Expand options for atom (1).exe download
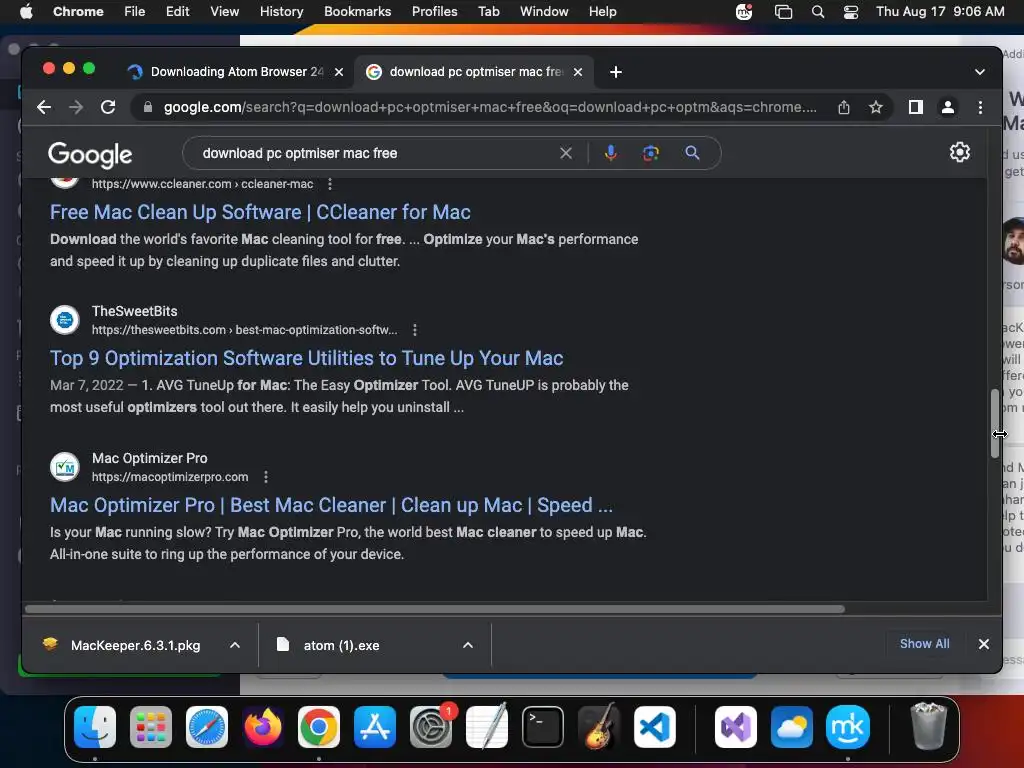1024x768 pixels. point(468,645)
